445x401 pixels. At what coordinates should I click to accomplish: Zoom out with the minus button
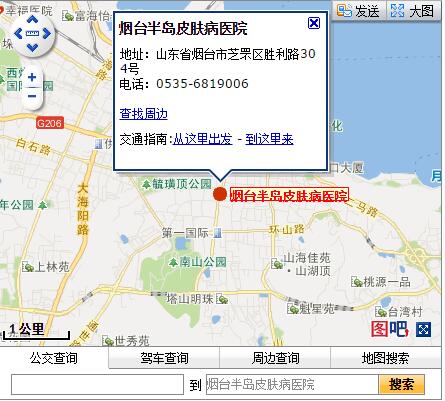pyautogui.click(x=32, y=96)
